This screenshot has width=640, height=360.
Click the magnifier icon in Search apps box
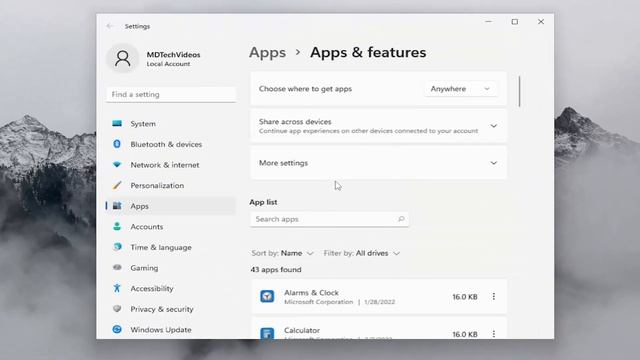(x=401, y=219)
